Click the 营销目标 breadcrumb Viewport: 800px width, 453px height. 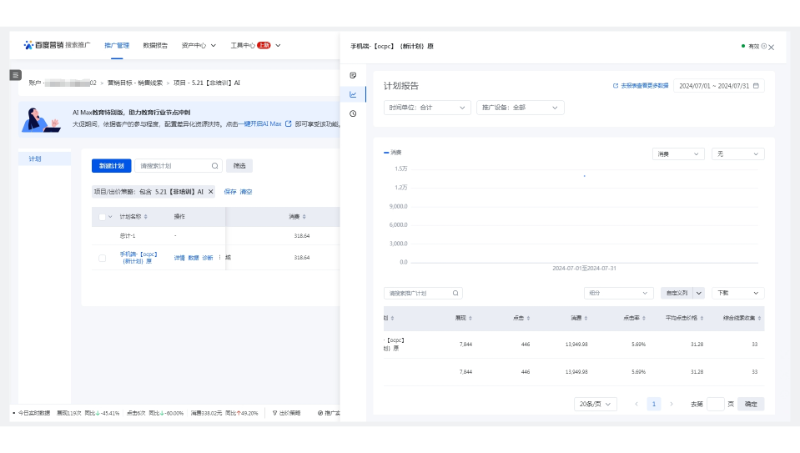(135, 83)
